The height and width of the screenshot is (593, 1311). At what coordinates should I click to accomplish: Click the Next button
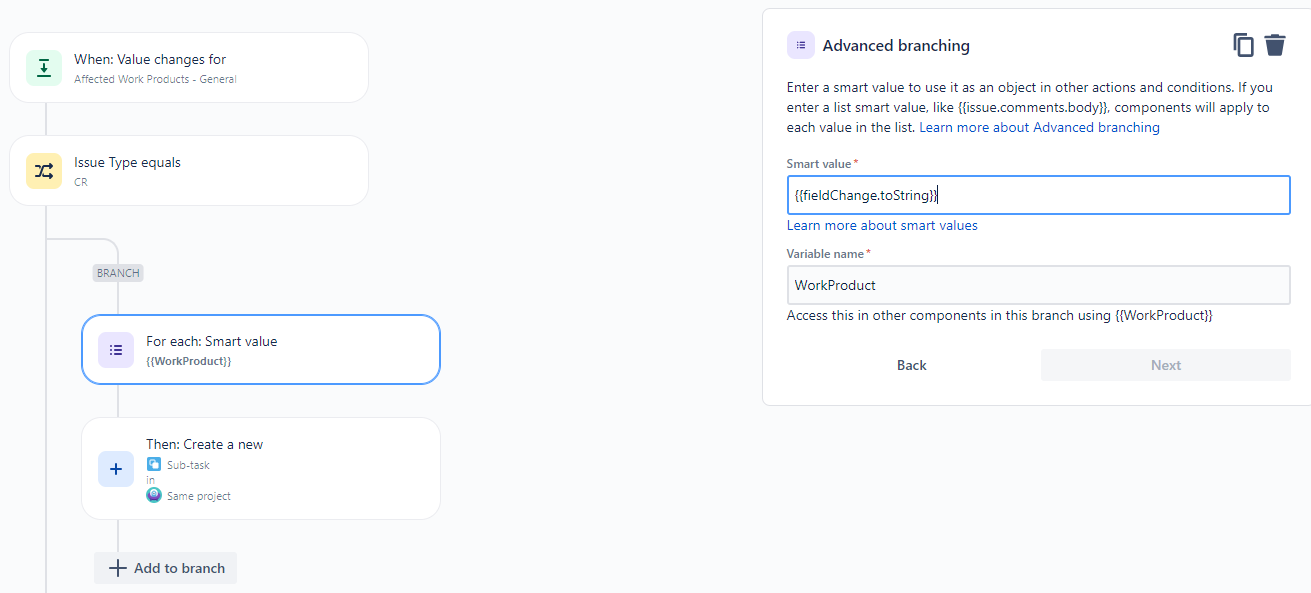coord(1165,364)
